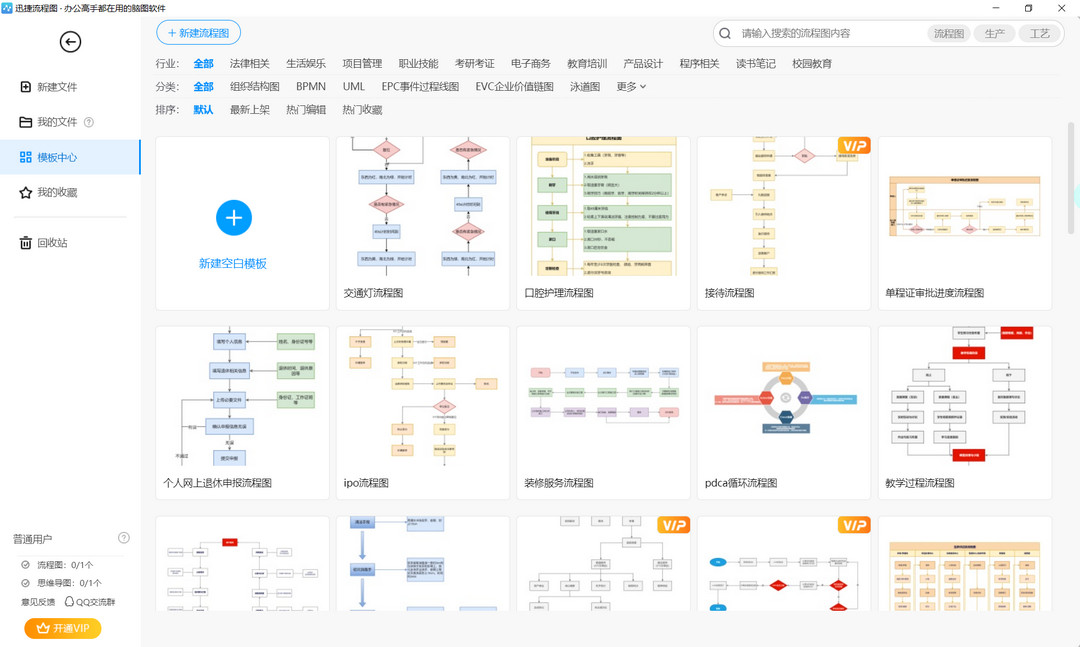This screenshot has height=647, width=1080.
Task: Click the search magnifier icon
Action: (725, 33)
